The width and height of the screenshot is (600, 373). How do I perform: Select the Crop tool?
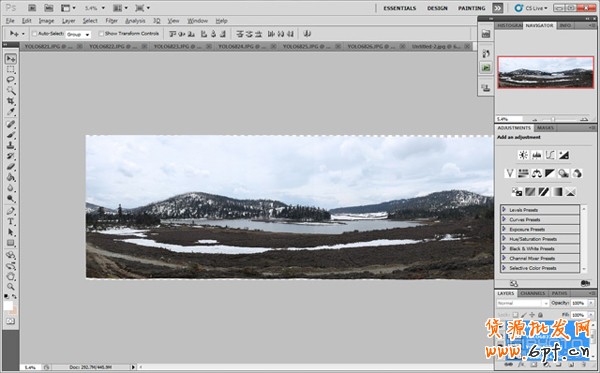click(10, 101)
